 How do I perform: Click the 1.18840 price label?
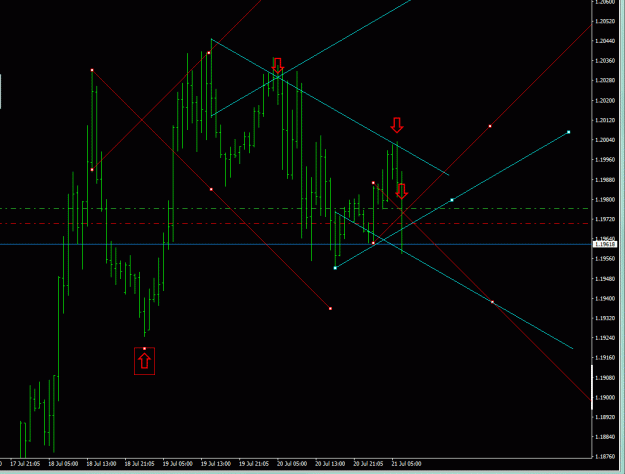[605, 437]
